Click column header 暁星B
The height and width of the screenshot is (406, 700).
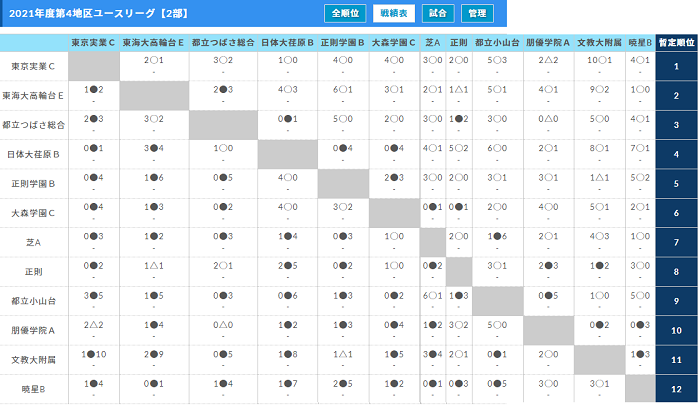click(x=640, y=43)
